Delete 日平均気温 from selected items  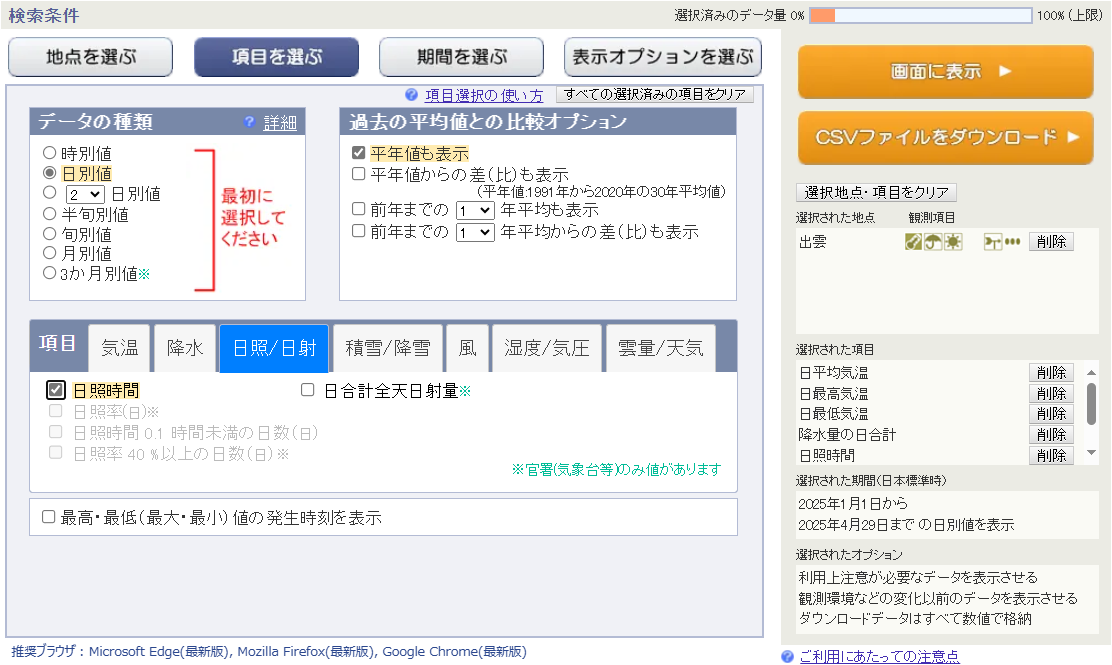tap(1051, 373)
